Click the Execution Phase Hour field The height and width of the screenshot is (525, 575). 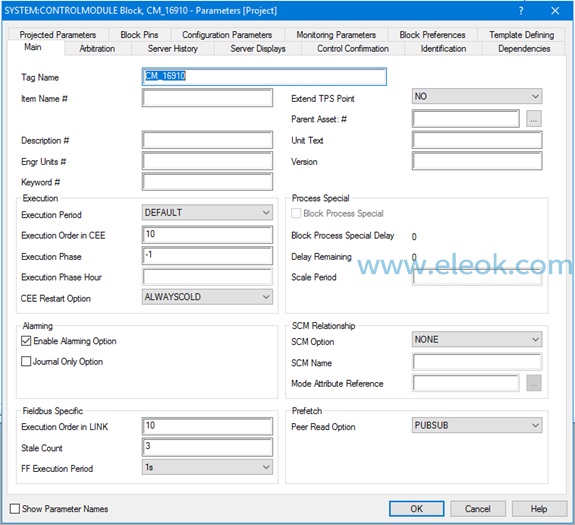pyautogui.click(x=207, y=277)
